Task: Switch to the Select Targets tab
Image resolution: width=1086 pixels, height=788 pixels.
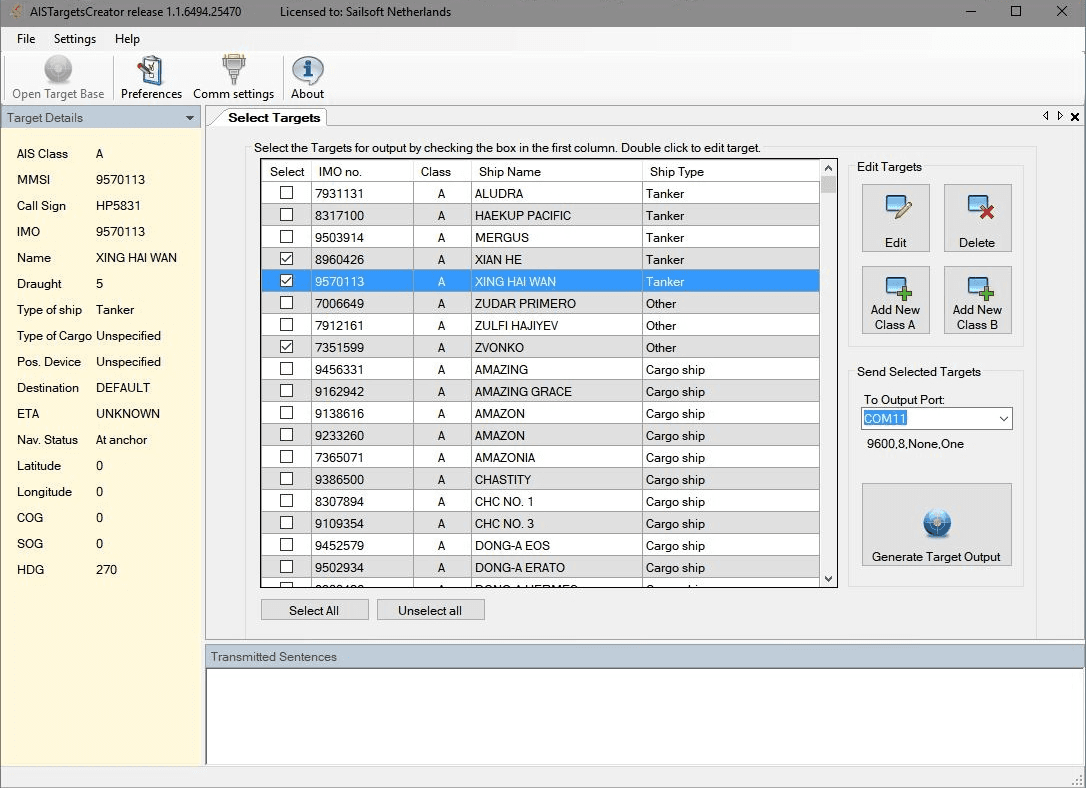Action: pos(274,118)
